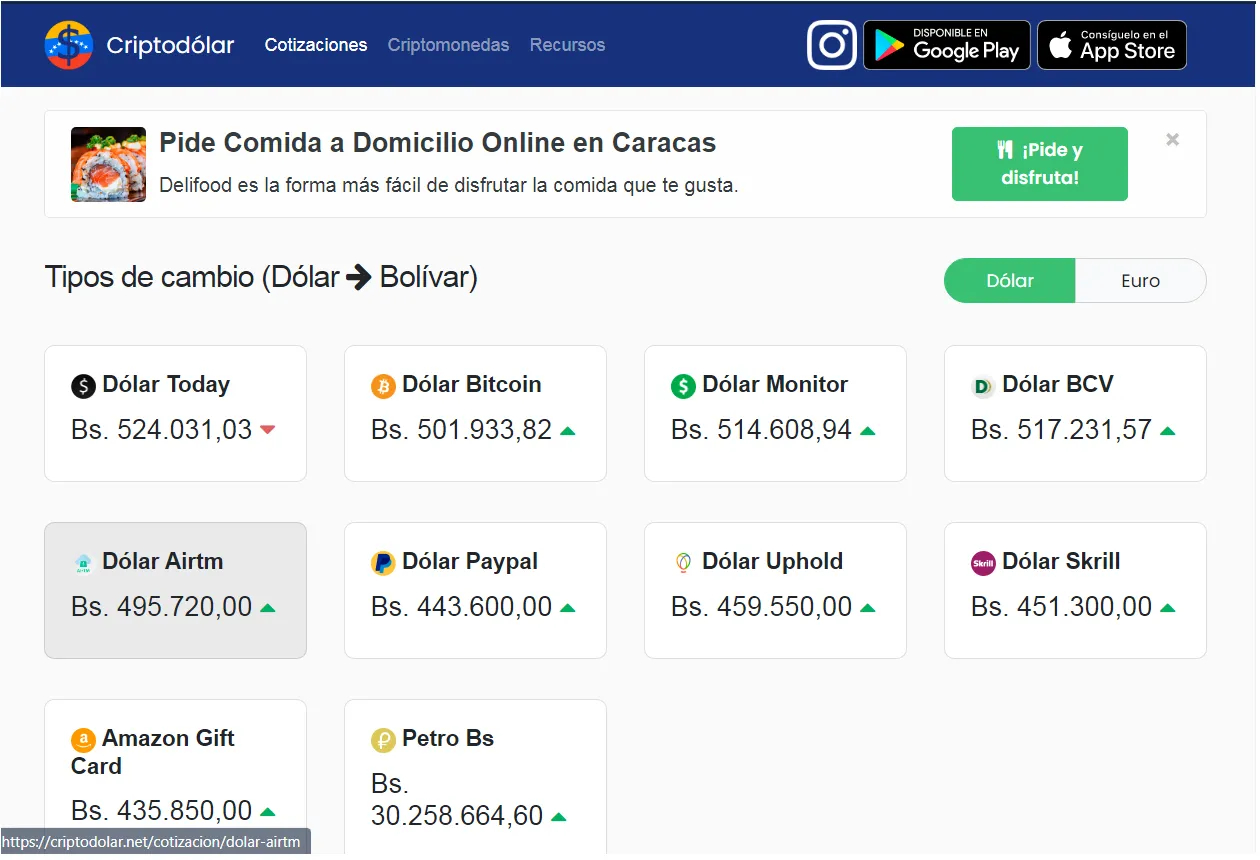Open the Dólar Today card title
Viewport: 1260px width, 860px height.
click(x=166, y=385)
